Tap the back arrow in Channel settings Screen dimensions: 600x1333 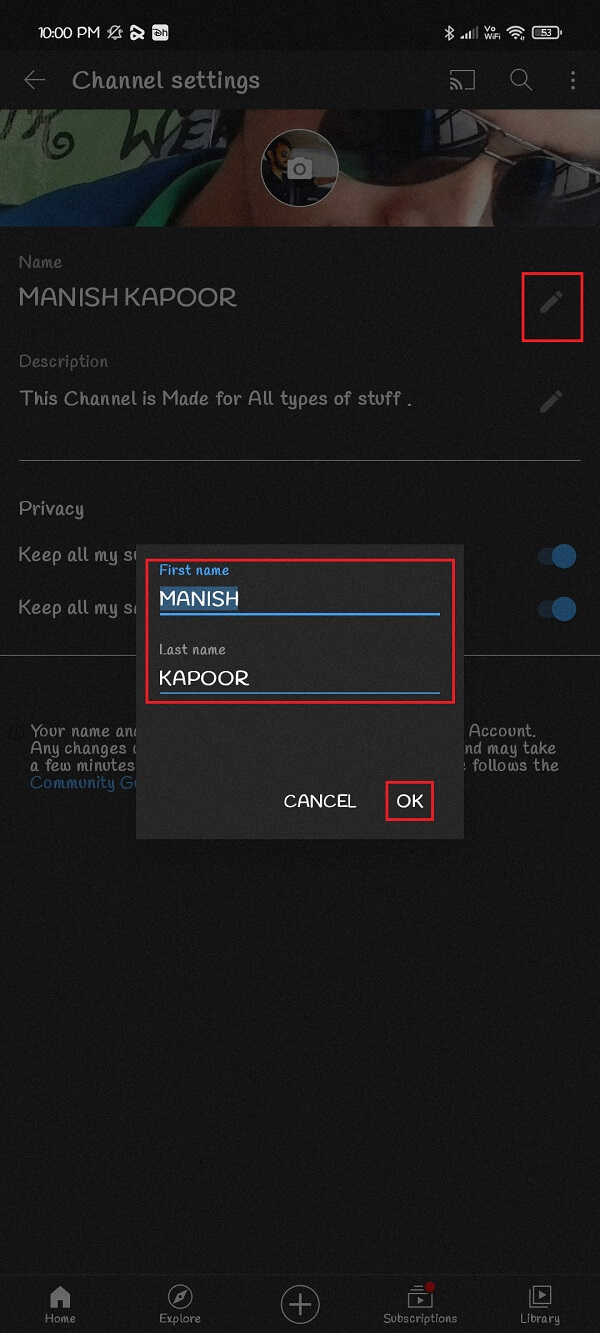(35, 80)
